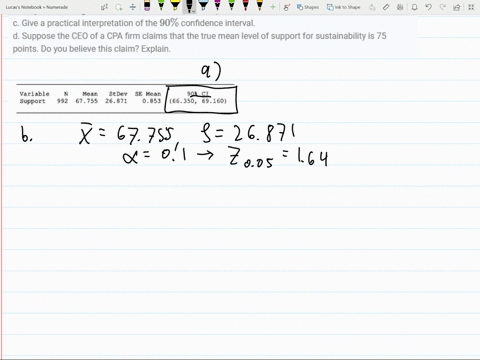Choose the eraser with purple tip

pos(147,6)
